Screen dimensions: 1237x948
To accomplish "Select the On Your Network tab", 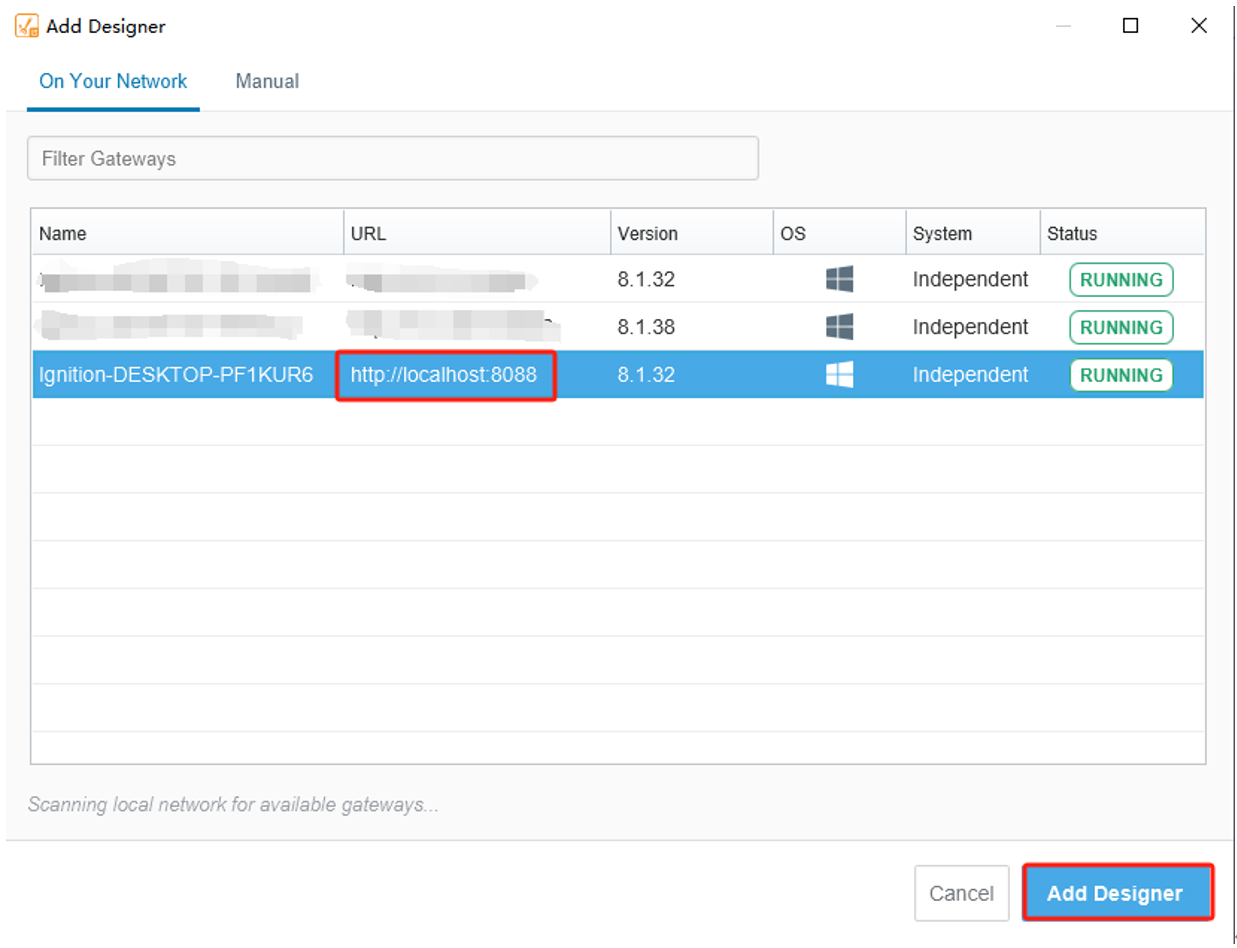I will tap(113, 81).
